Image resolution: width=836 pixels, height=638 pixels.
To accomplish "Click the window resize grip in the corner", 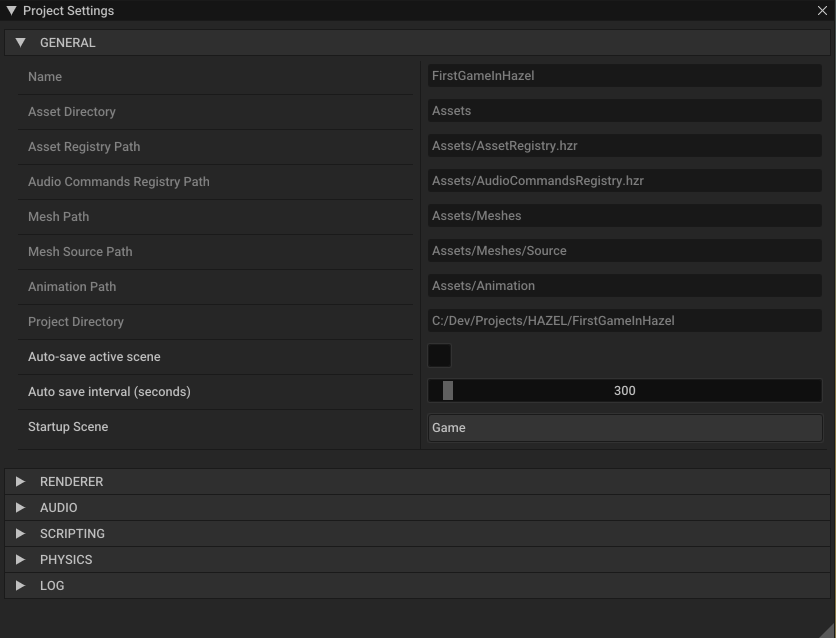I will [827, 630].
